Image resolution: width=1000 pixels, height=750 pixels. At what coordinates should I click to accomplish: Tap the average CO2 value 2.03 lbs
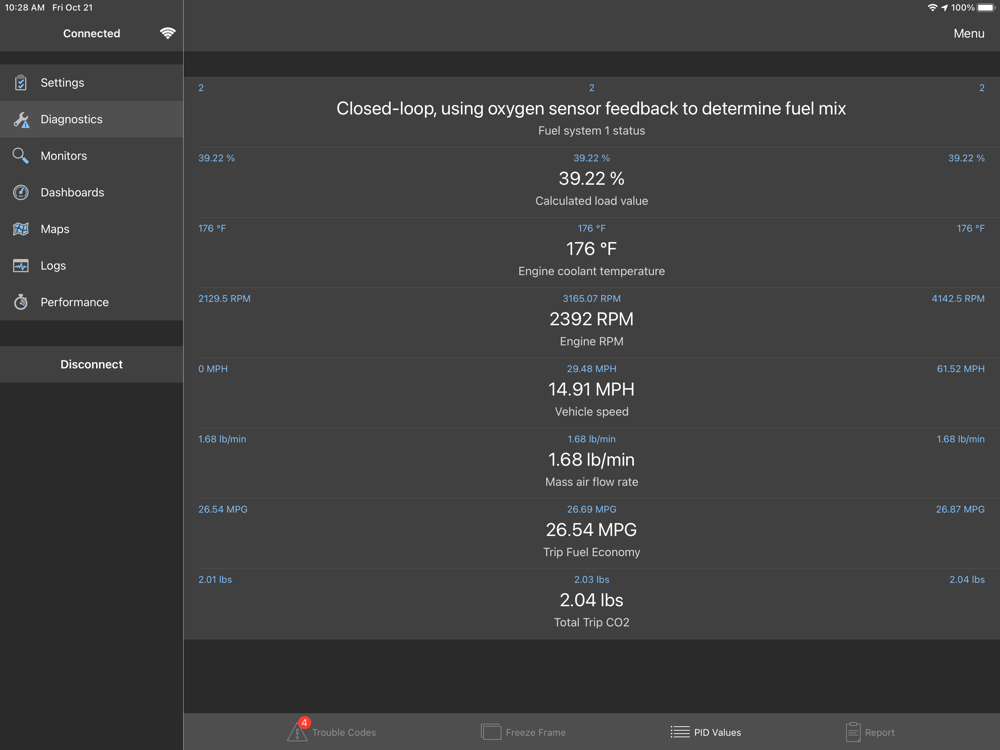tap(592, 579)
